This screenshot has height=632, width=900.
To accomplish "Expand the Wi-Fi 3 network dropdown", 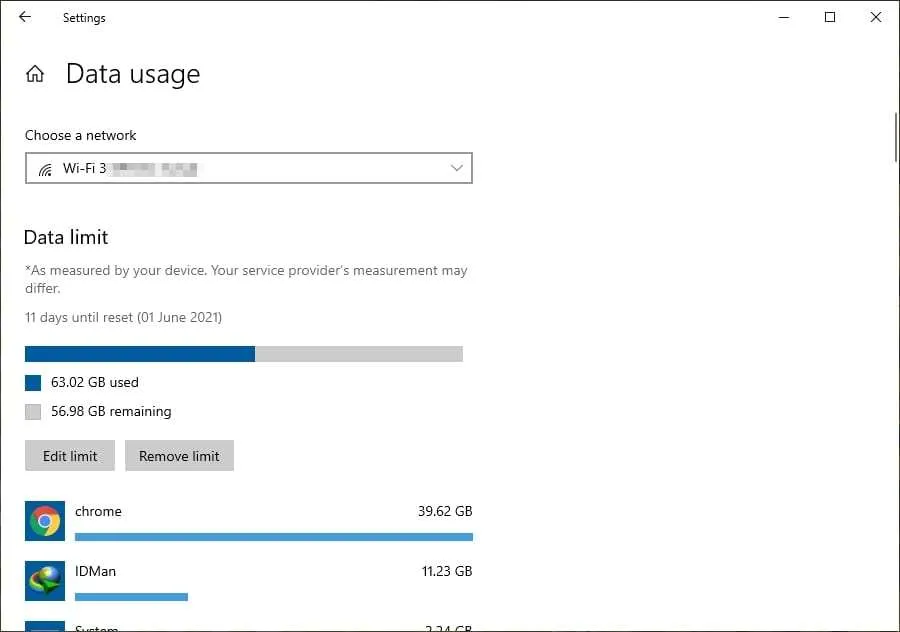I will click(x=249, y=168).
